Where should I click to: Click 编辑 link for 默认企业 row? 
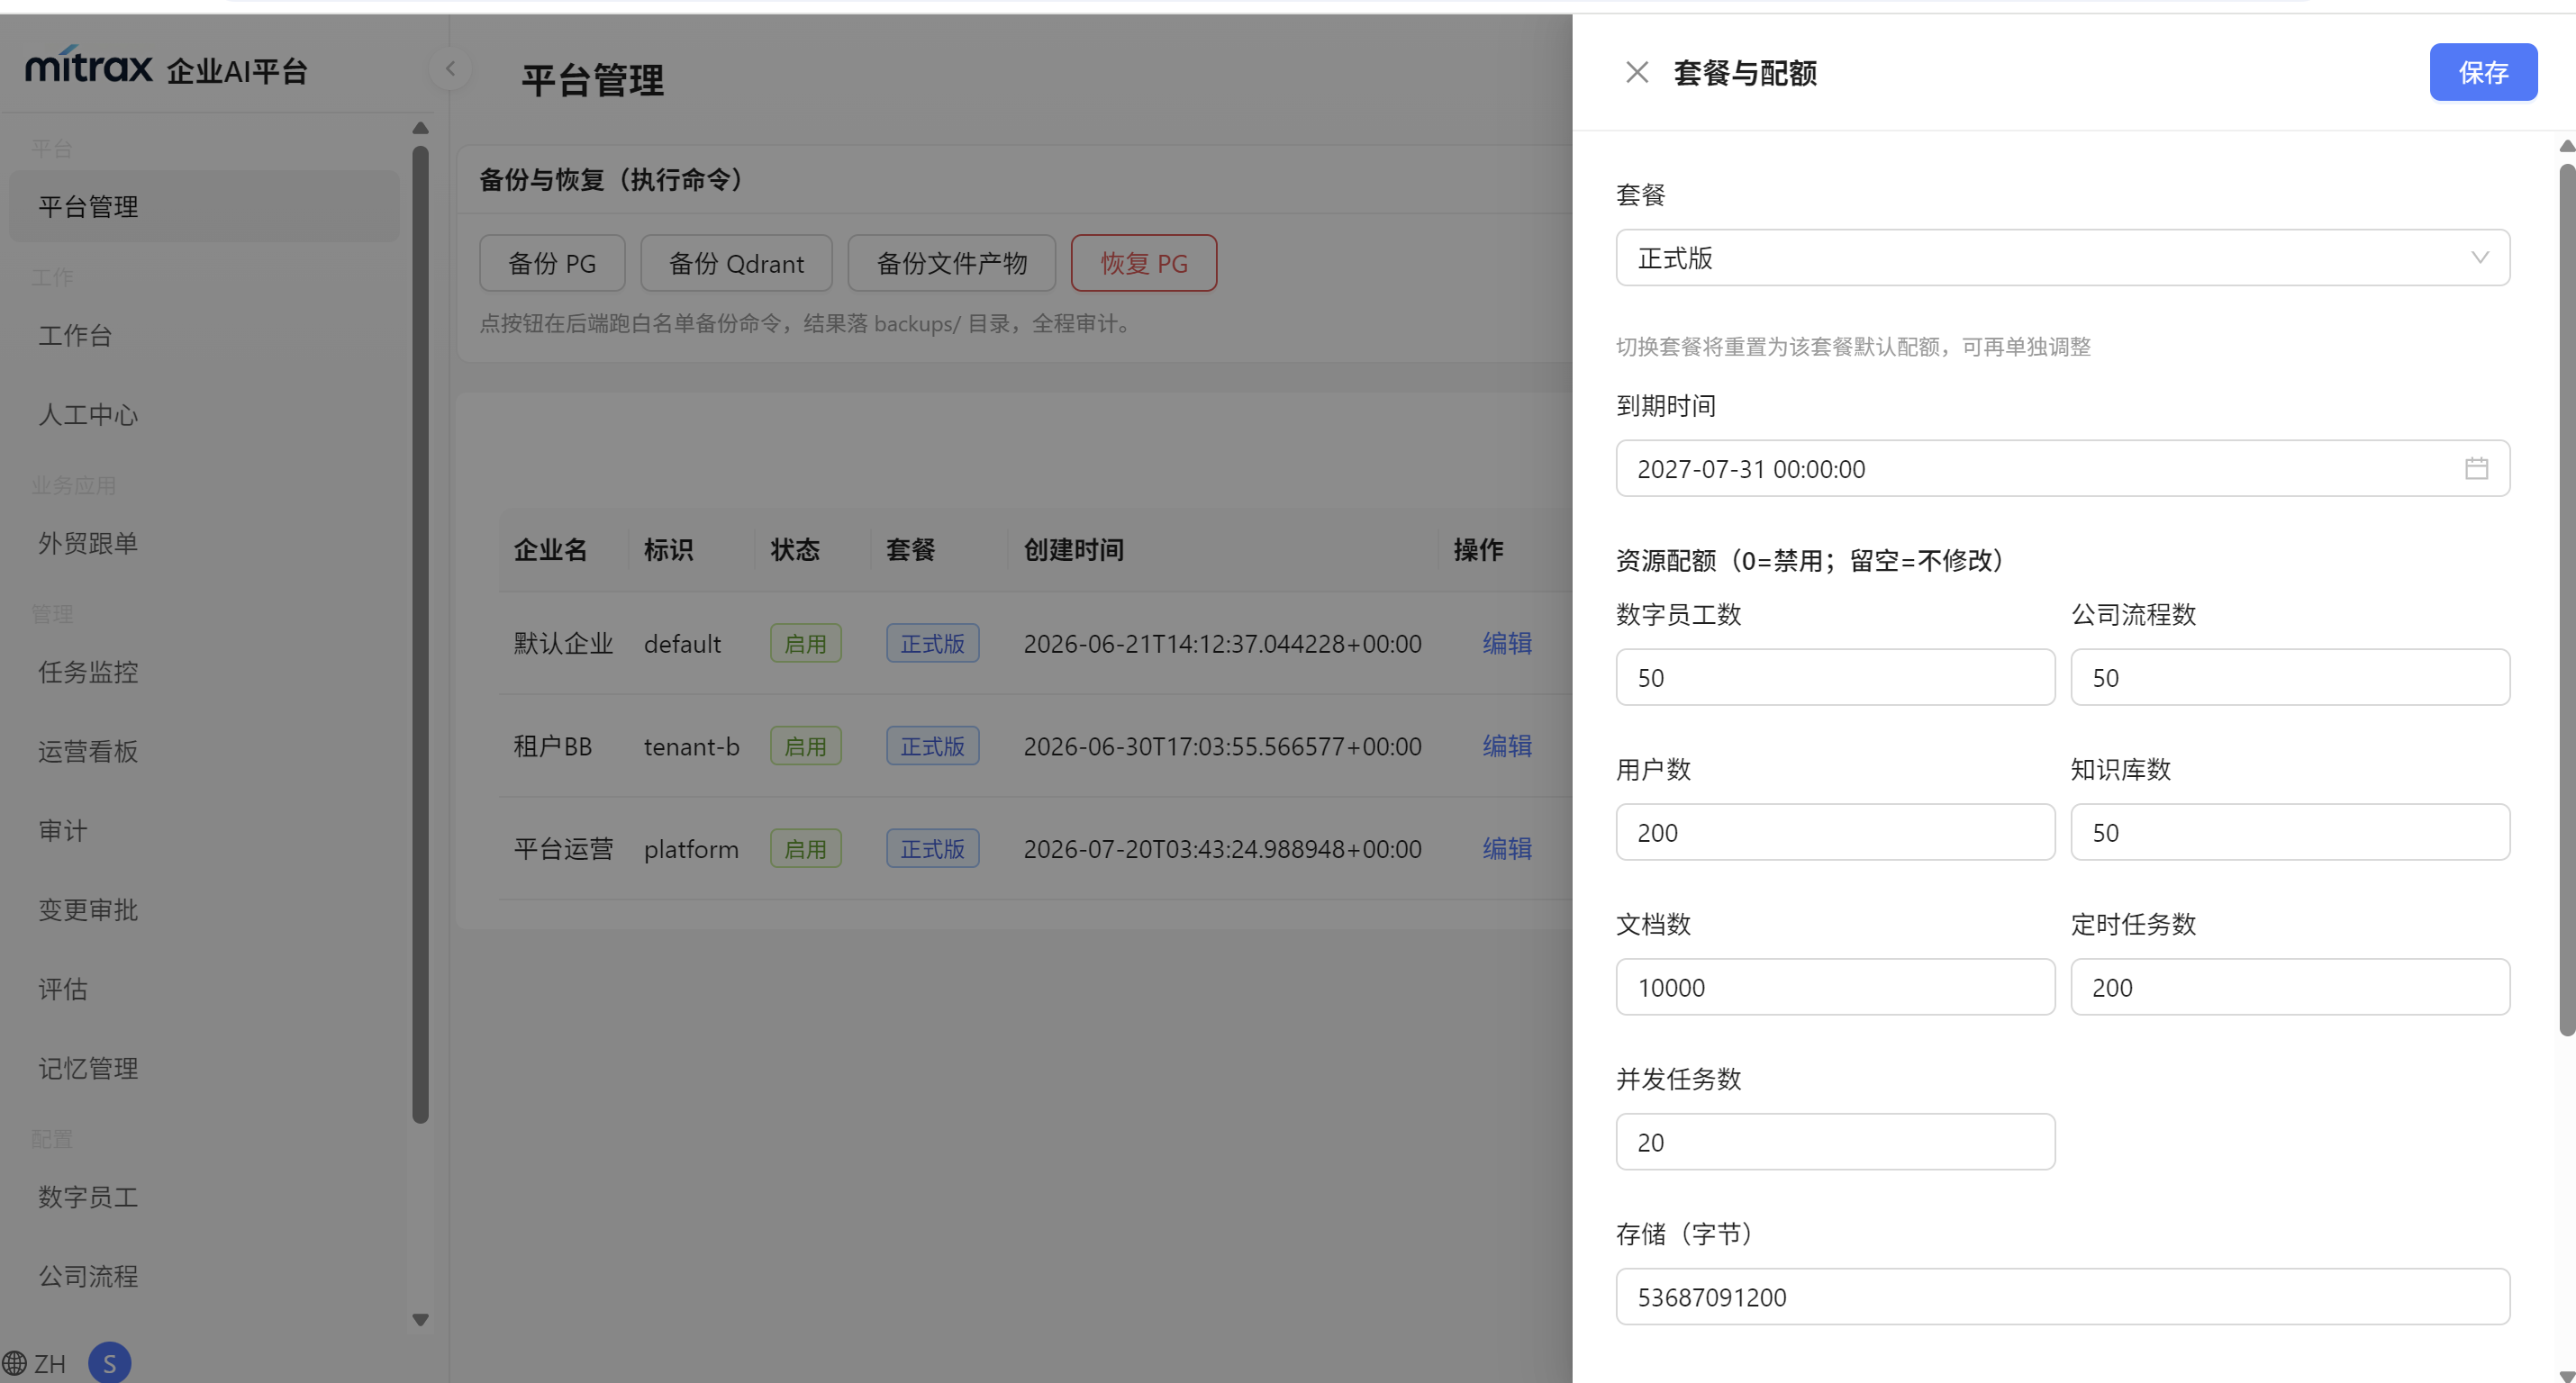tap(1506, 643)
